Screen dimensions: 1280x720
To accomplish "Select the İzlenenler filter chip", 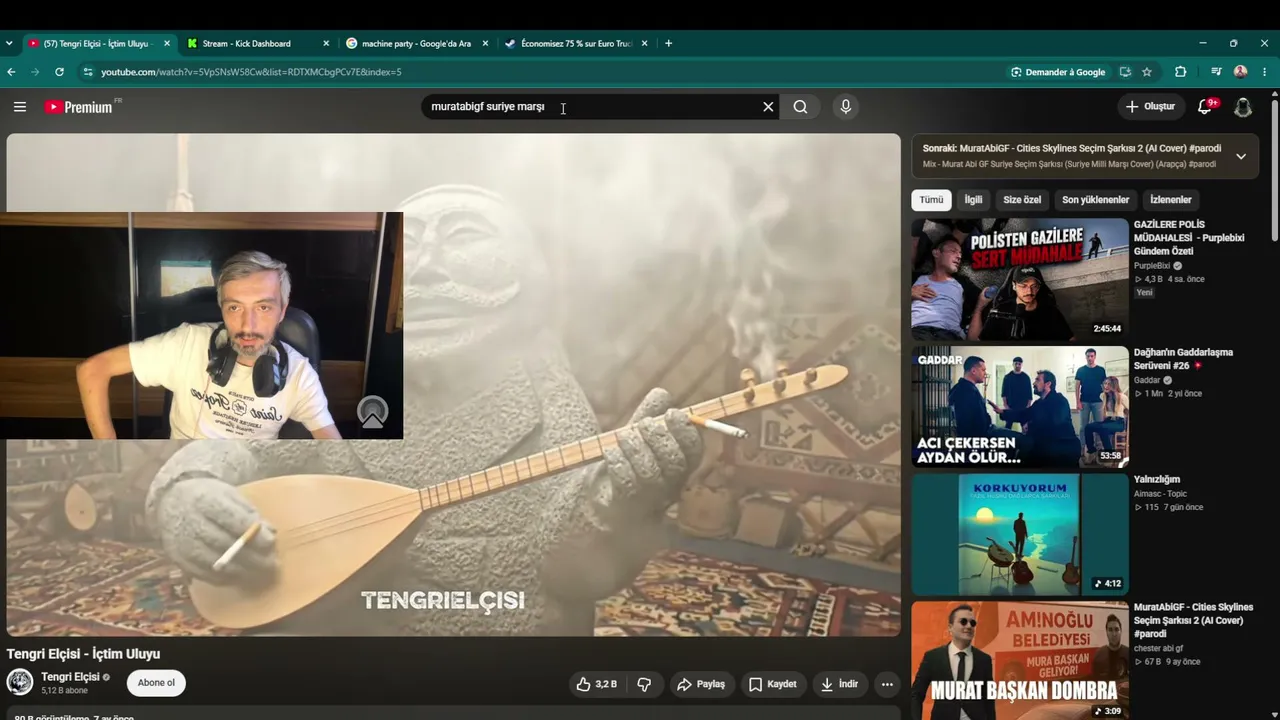I will (x=1171, y=200).
